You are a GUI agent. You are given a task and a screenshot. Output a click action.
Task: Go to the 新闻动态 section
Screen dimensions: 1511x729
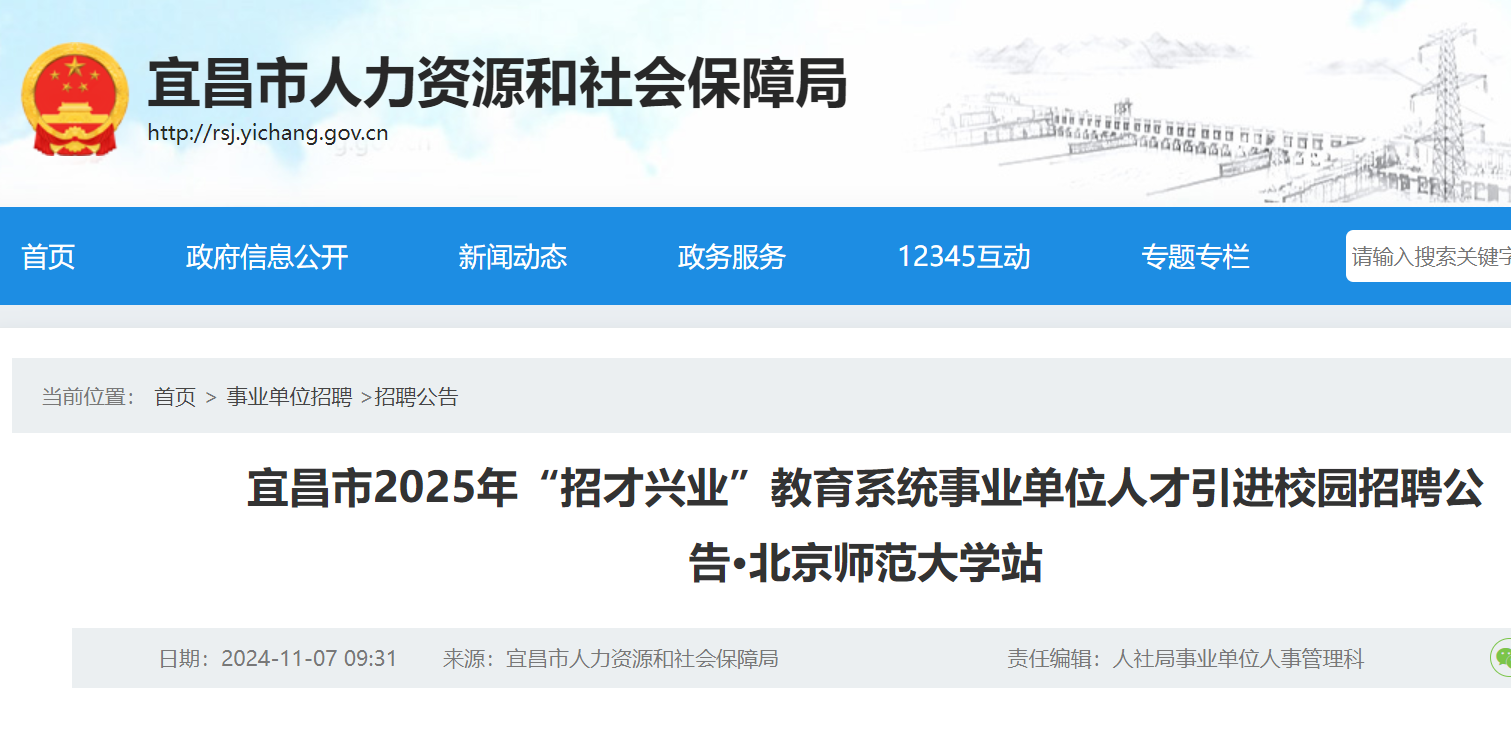pyautogui.click(x=512, y=257)
